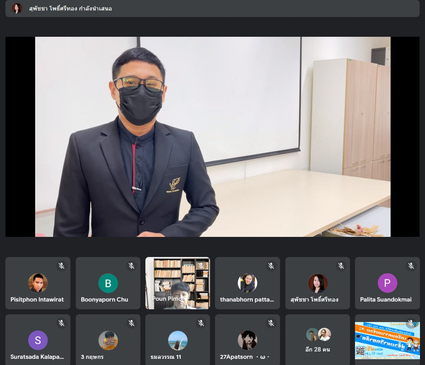This screenshot has height=365, width=425.
Task: Click the muted mic icon on สุพัชชา's tile
Action: pyautogui.click(x=341, y=266)
